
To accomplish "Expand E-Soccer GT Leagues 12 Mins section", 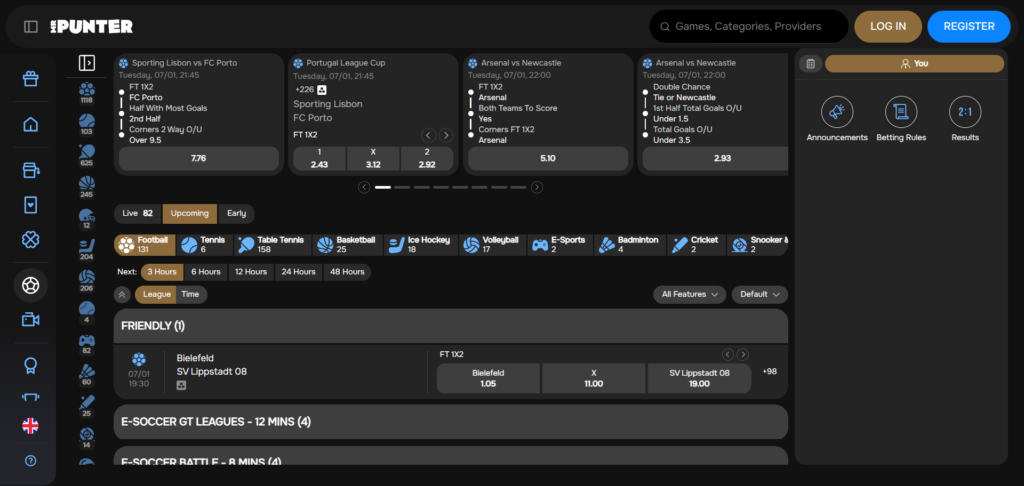I will click(x=450, y=421).
